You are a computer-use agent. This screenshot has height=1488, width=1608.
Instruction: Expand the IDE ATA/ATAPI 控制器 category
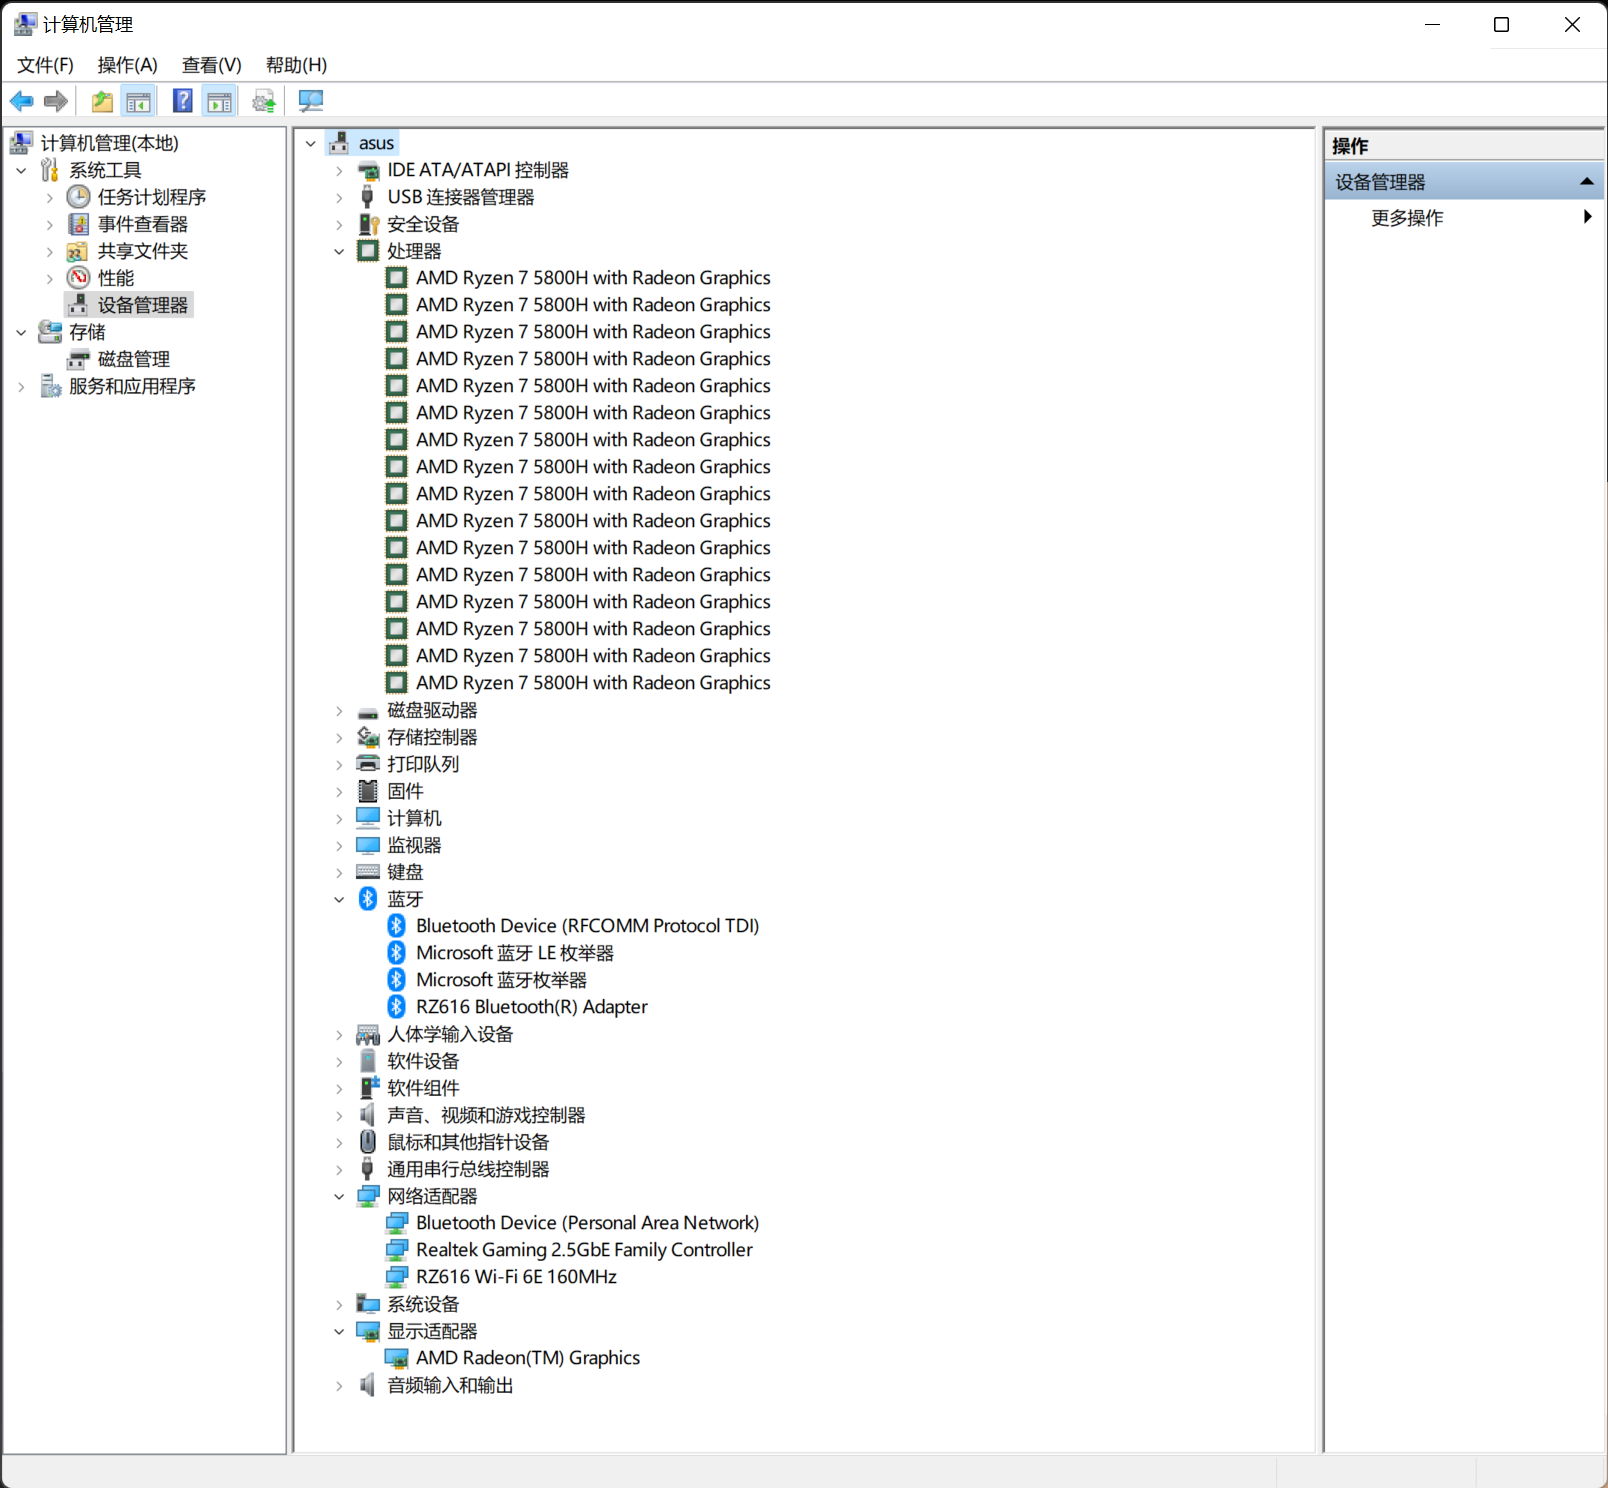pos(339,171)
